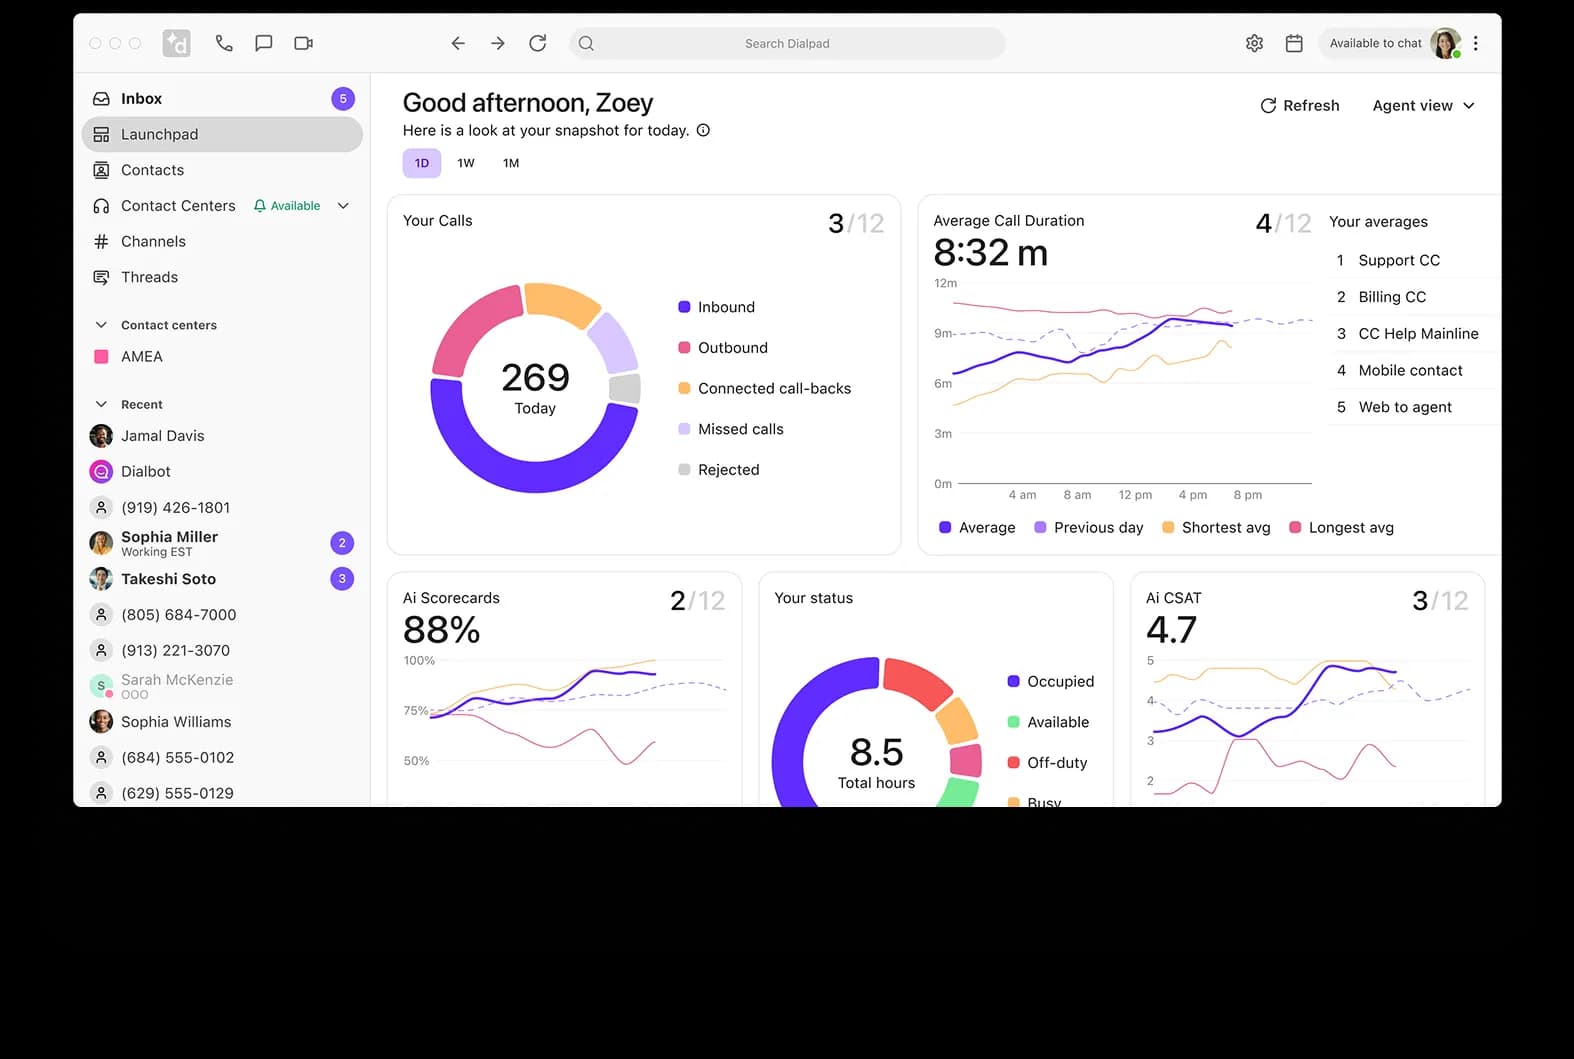This screenshot has height=1059, width=1574.
Task: Collapse the Recent section
Action: [x=101, y=404]
